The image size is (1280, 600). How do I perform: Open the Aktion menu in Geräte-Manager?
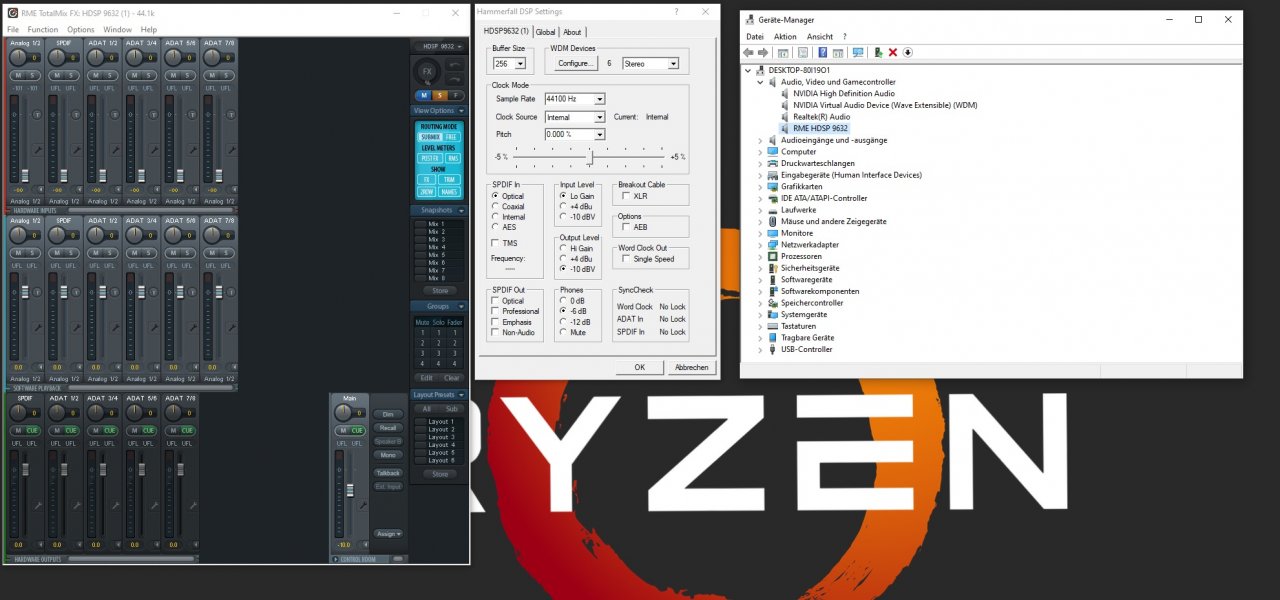pos(785,36)
